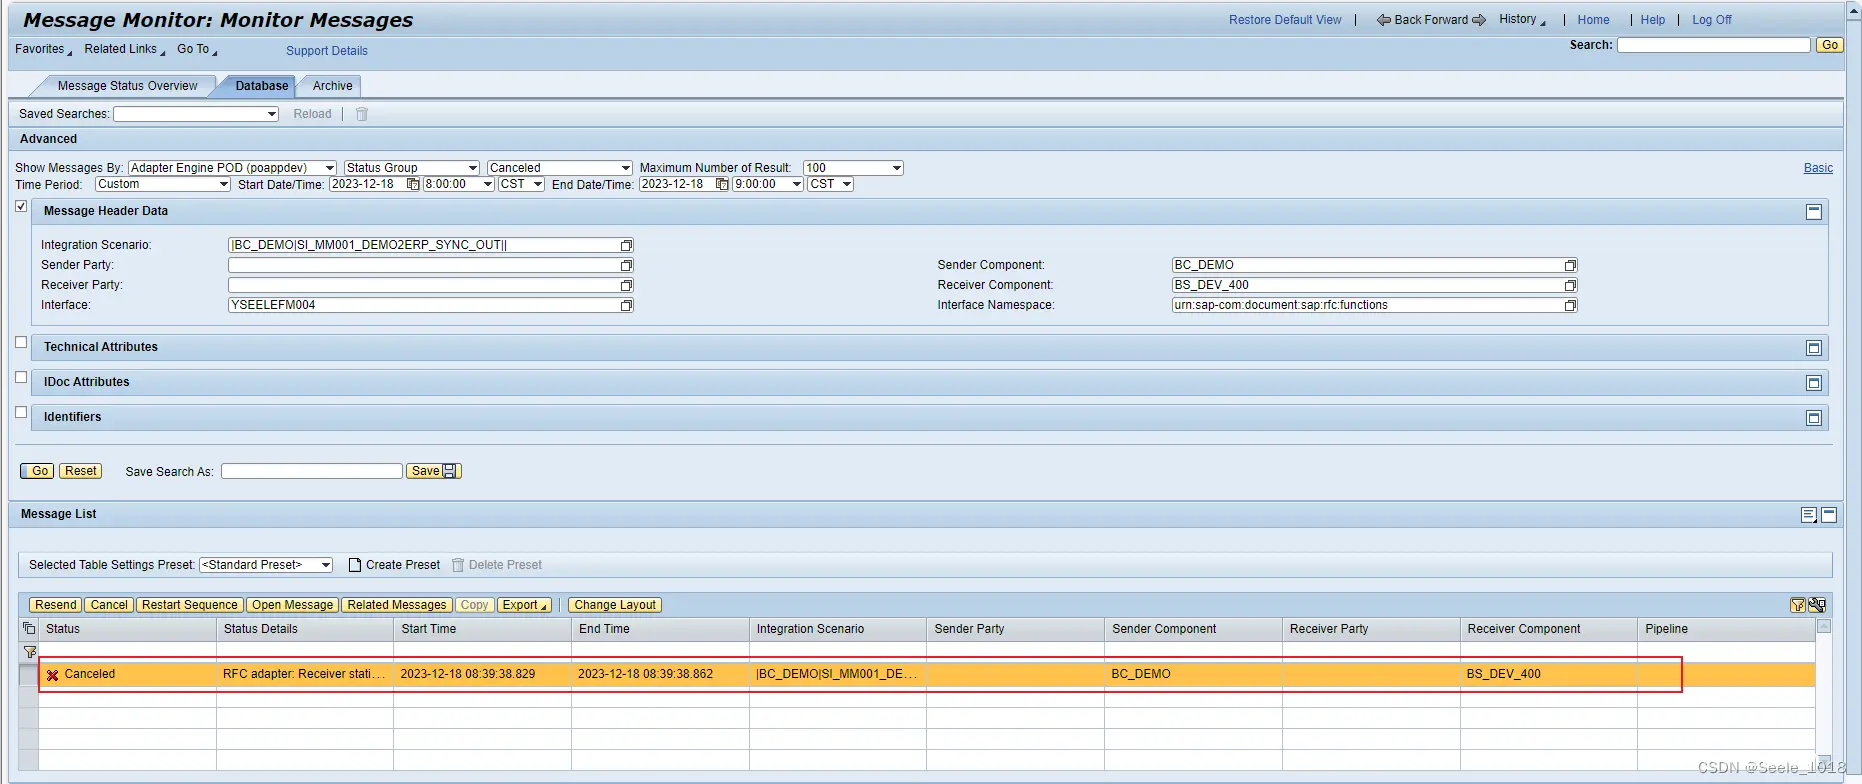The image size is (1862, 784).
Task: Click select-all icon in table header corner
Action: click(x=29, y=629)
